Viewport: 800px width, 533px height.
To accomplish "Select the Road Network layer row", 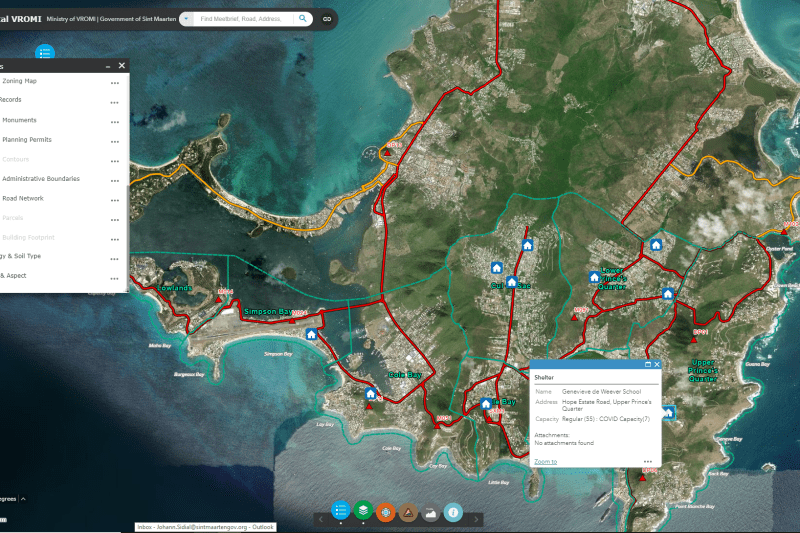I will tap(61, 198).
